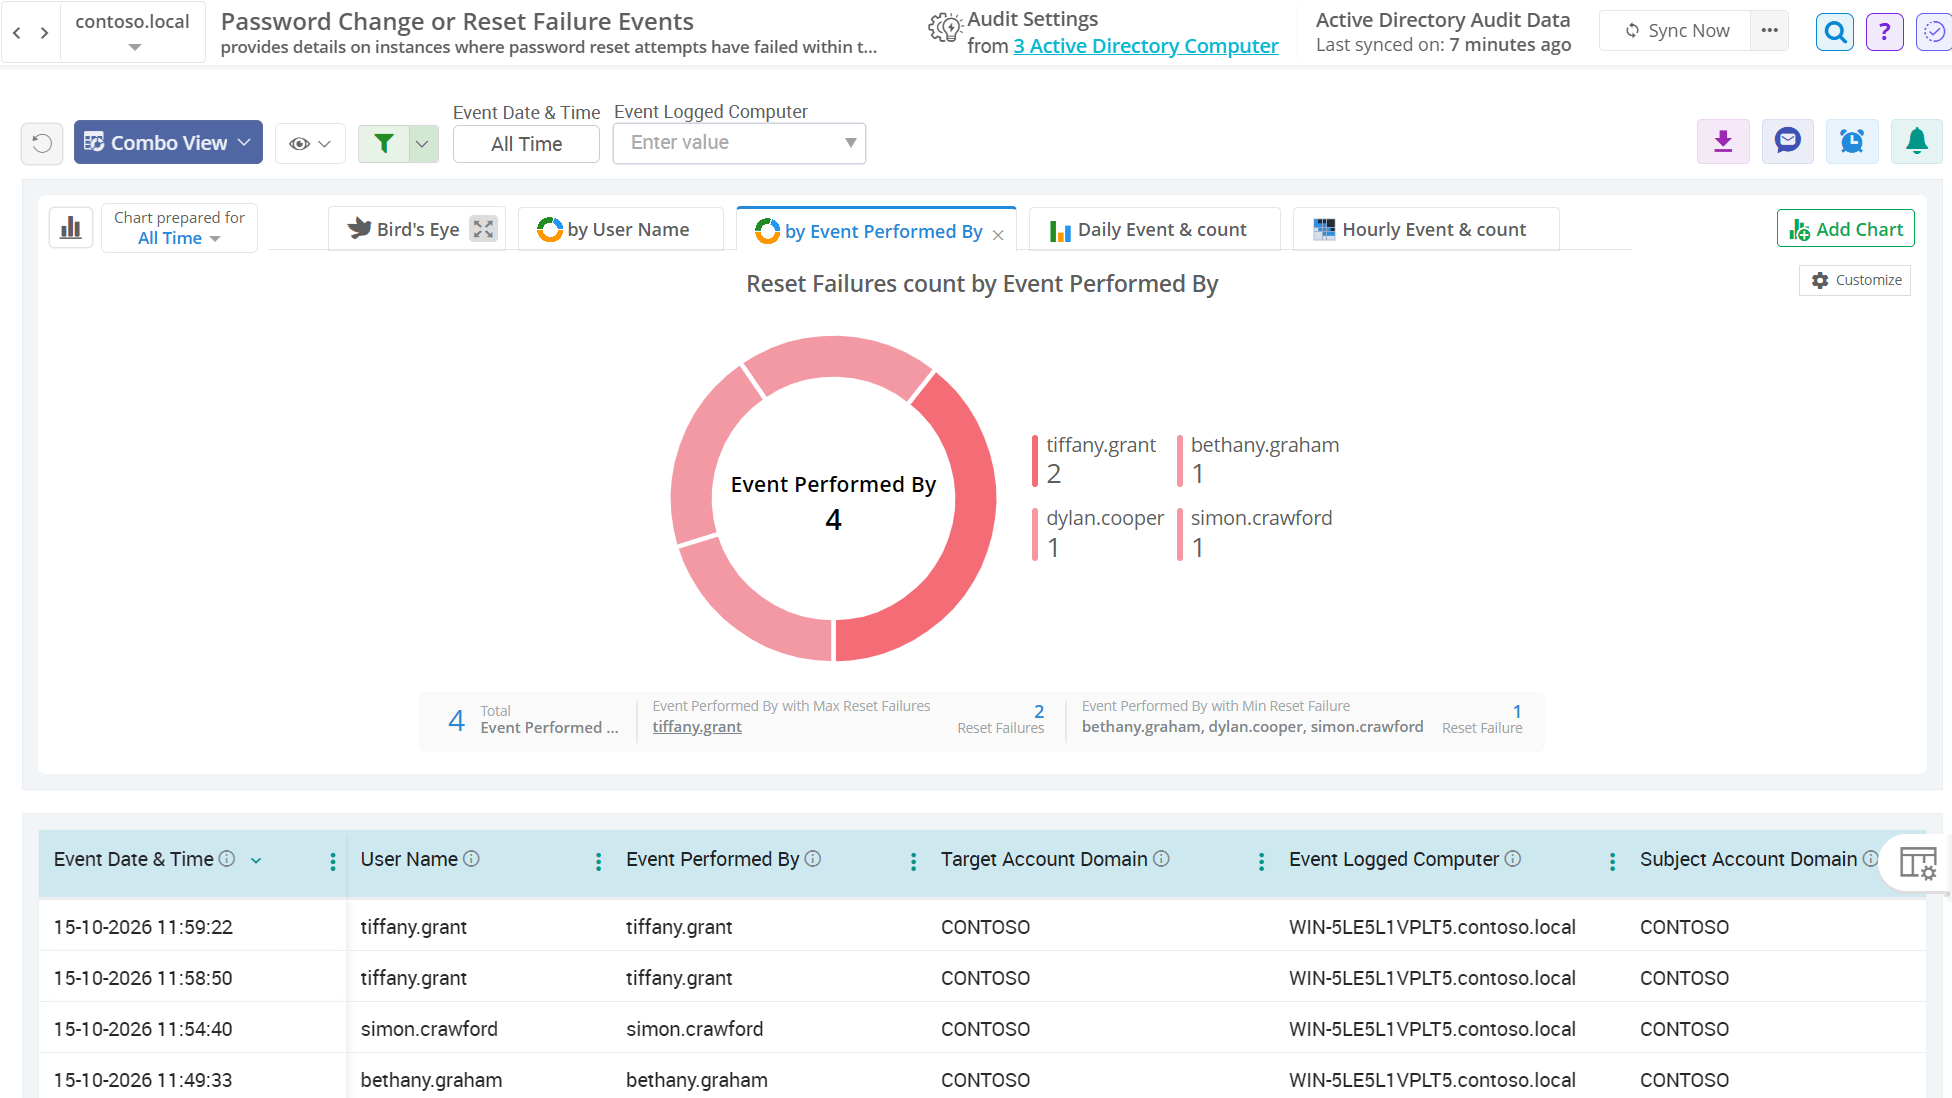Screen dimensions: 1952x1098
Task: Open the table column settings icon
Action: (1917, 862)
